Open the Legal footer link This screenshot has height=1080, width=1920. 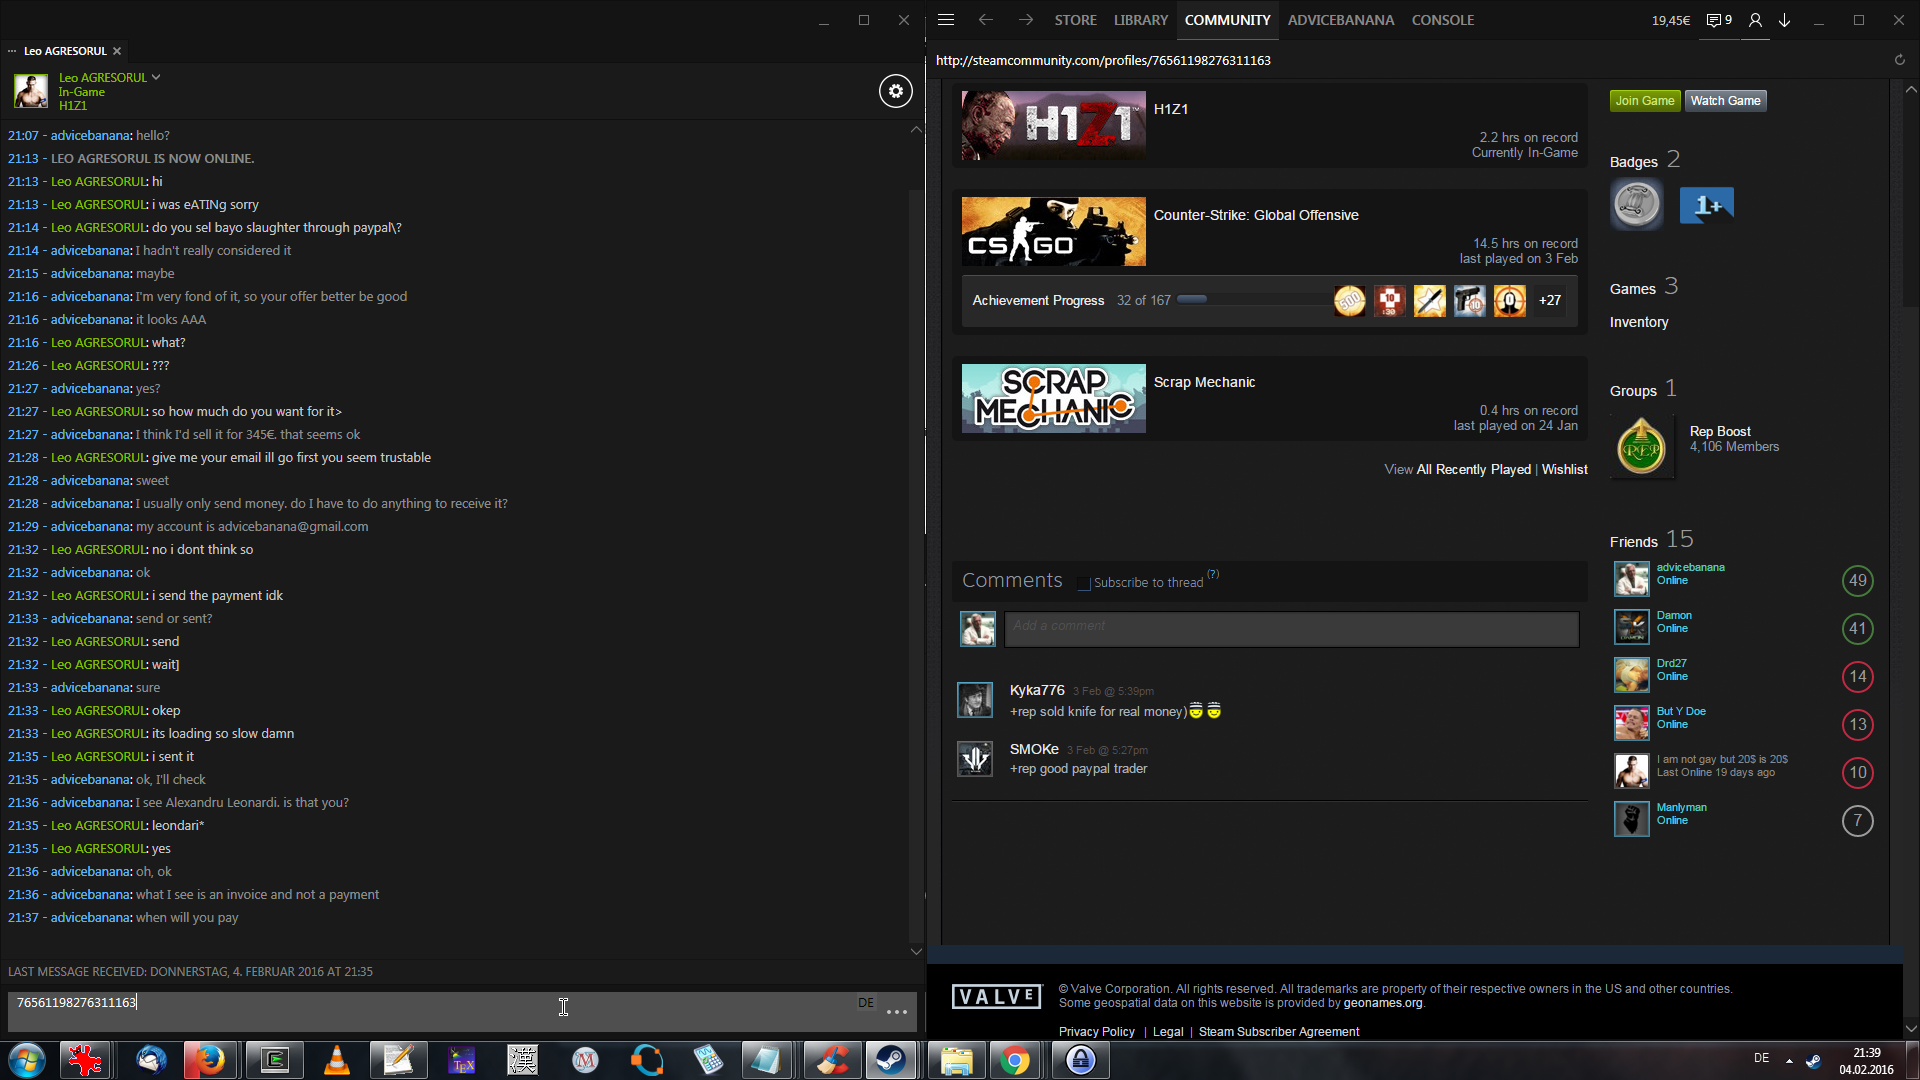[1167, 1032]
